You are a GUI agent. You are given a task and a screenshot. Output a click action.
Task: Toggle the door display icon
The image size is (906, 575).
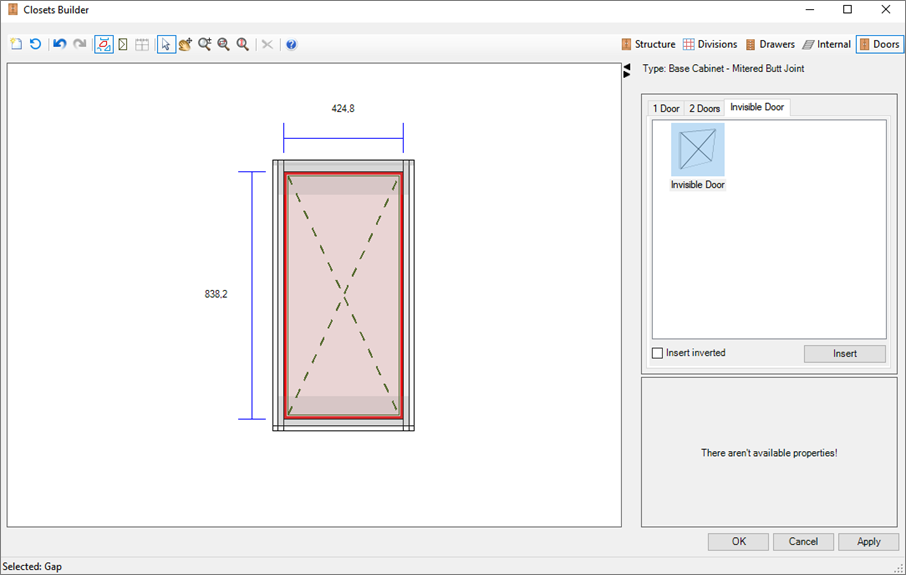(x=123, y=45)
